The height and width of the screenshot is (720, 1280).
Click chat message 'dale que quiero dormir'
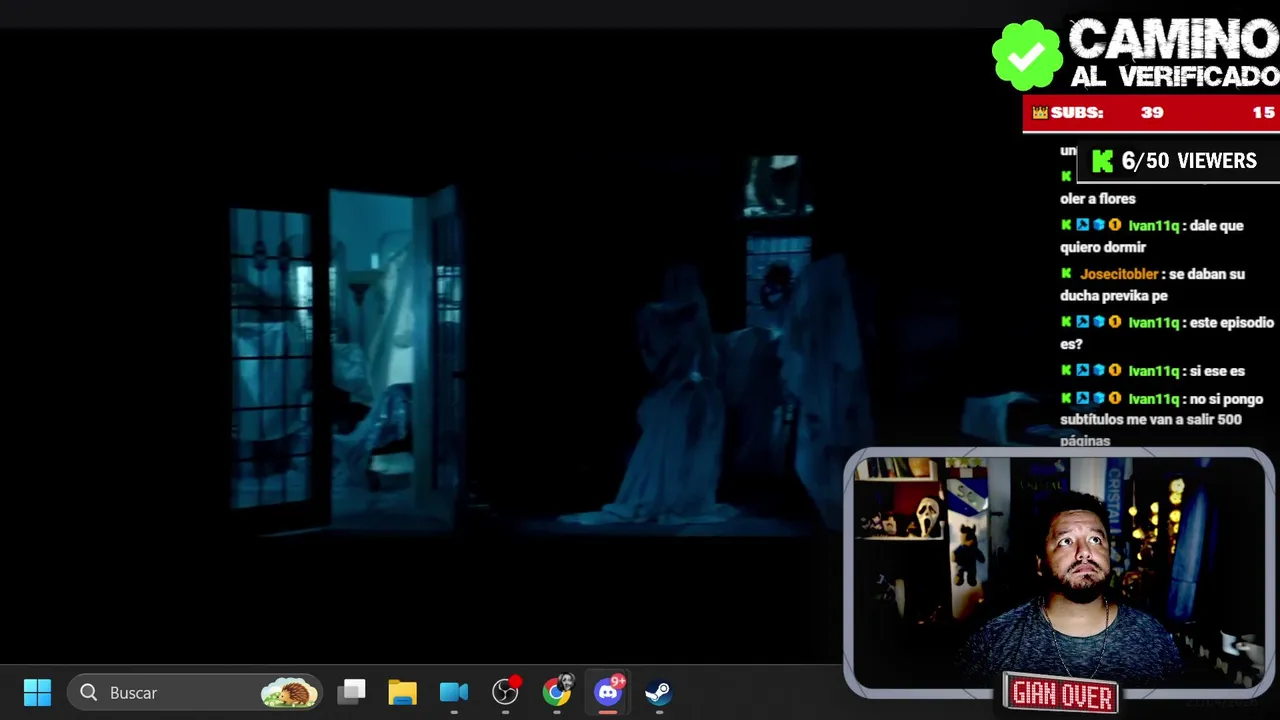pyautogui.click(x=1152, y=236)
